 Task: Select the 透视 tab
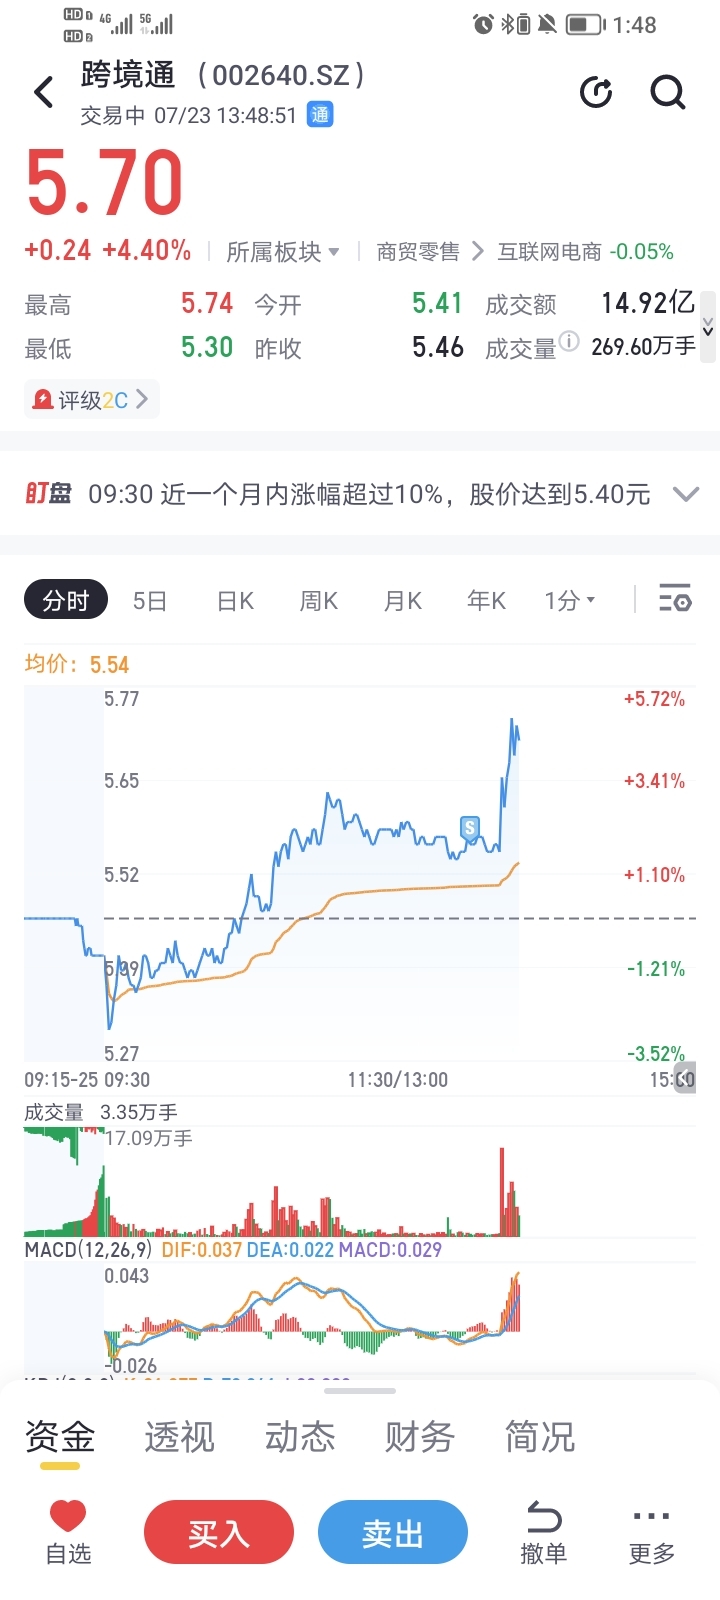pyautogui.click(x=180, y=1437)
